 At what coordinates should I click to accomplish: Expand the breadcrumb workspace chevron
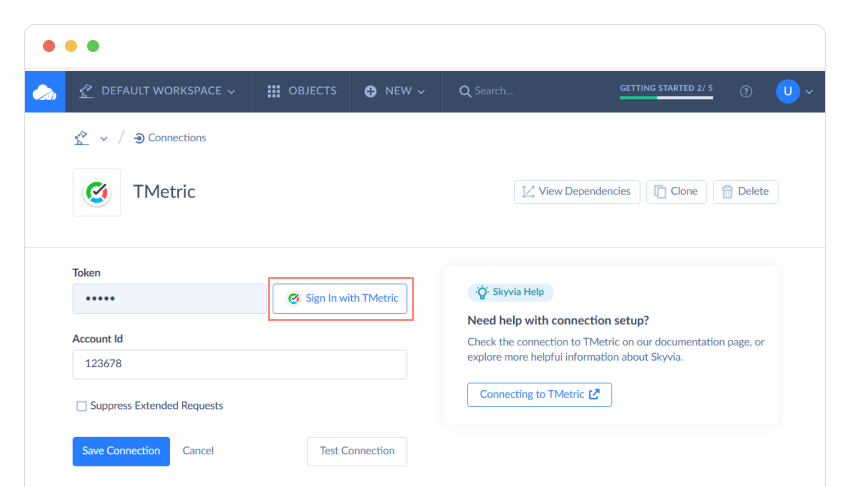tap(104, 139)
